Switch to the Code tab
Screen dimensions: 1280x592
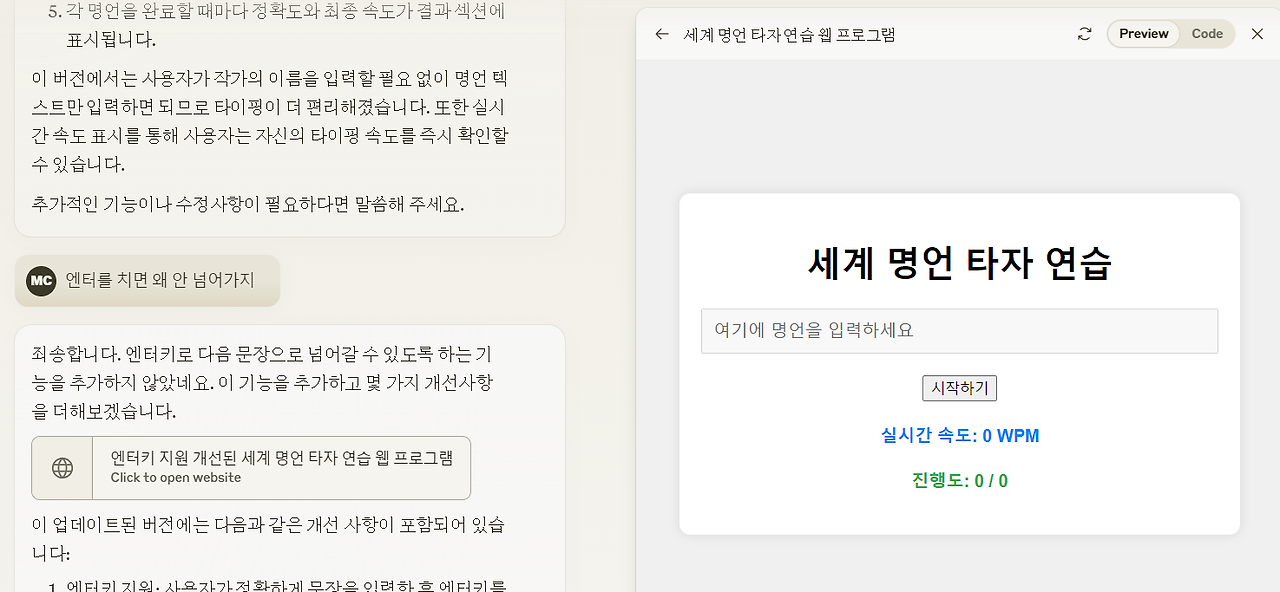click(1207, 34)
